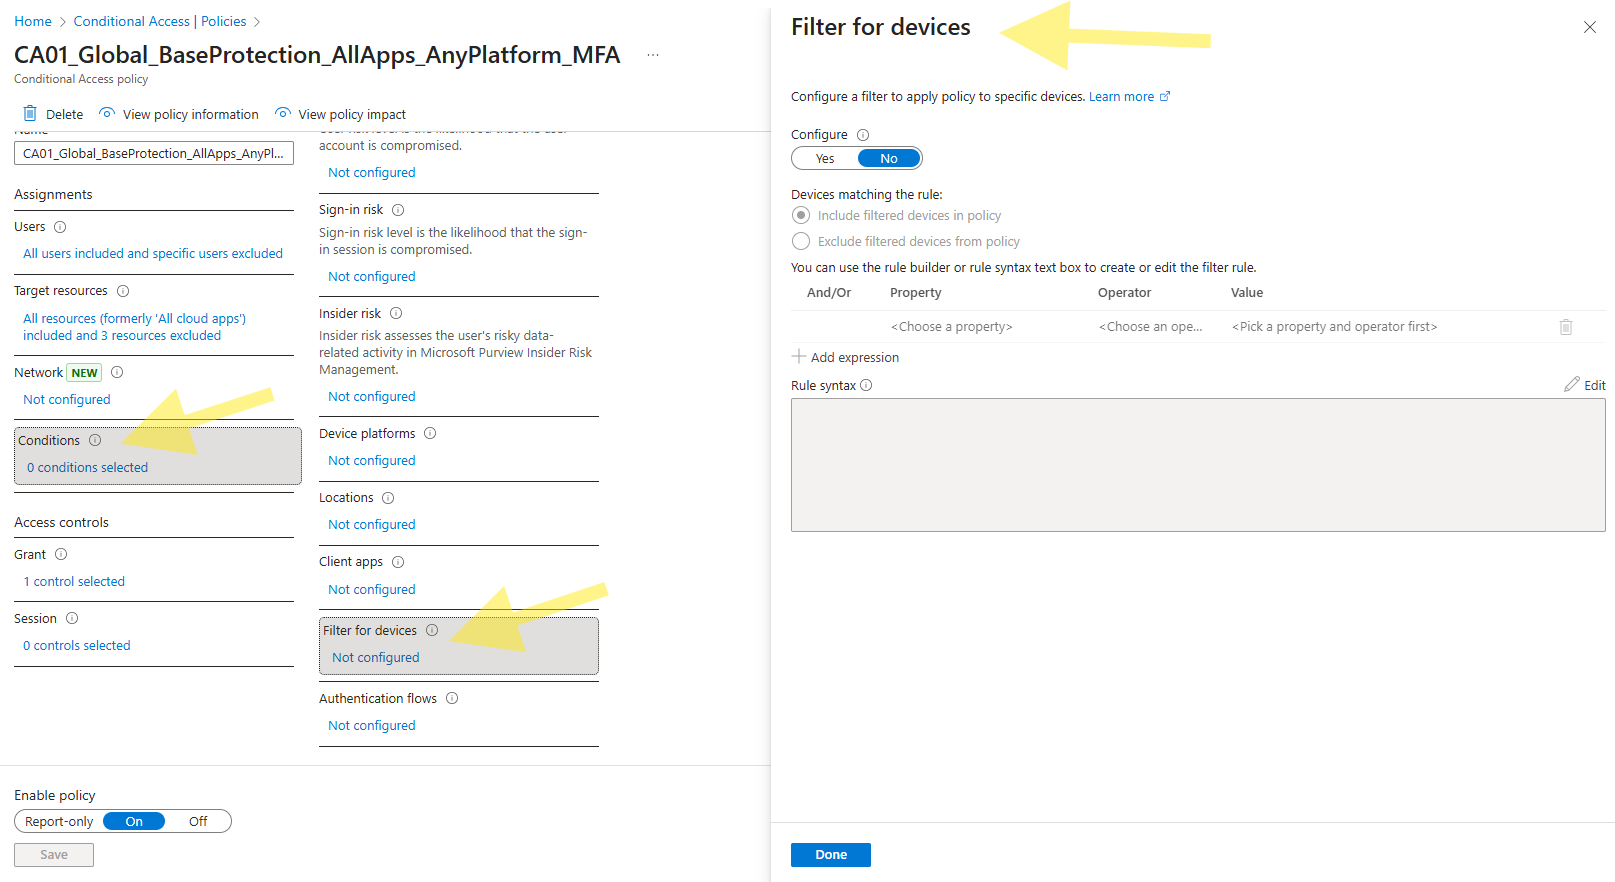
Task: Show info tooltip next to Locations
Action: tap(388, 498)
